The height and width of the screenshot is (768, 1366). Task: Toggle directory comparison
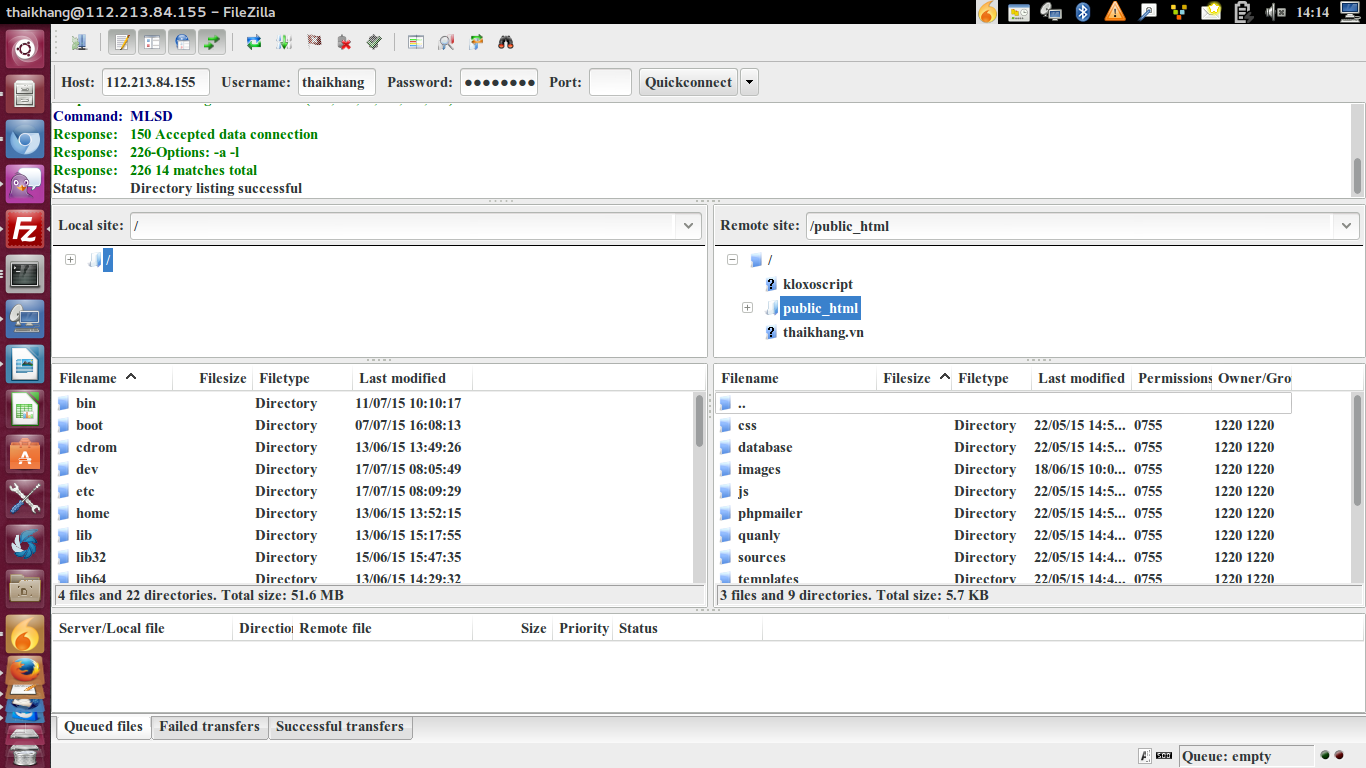446,42
